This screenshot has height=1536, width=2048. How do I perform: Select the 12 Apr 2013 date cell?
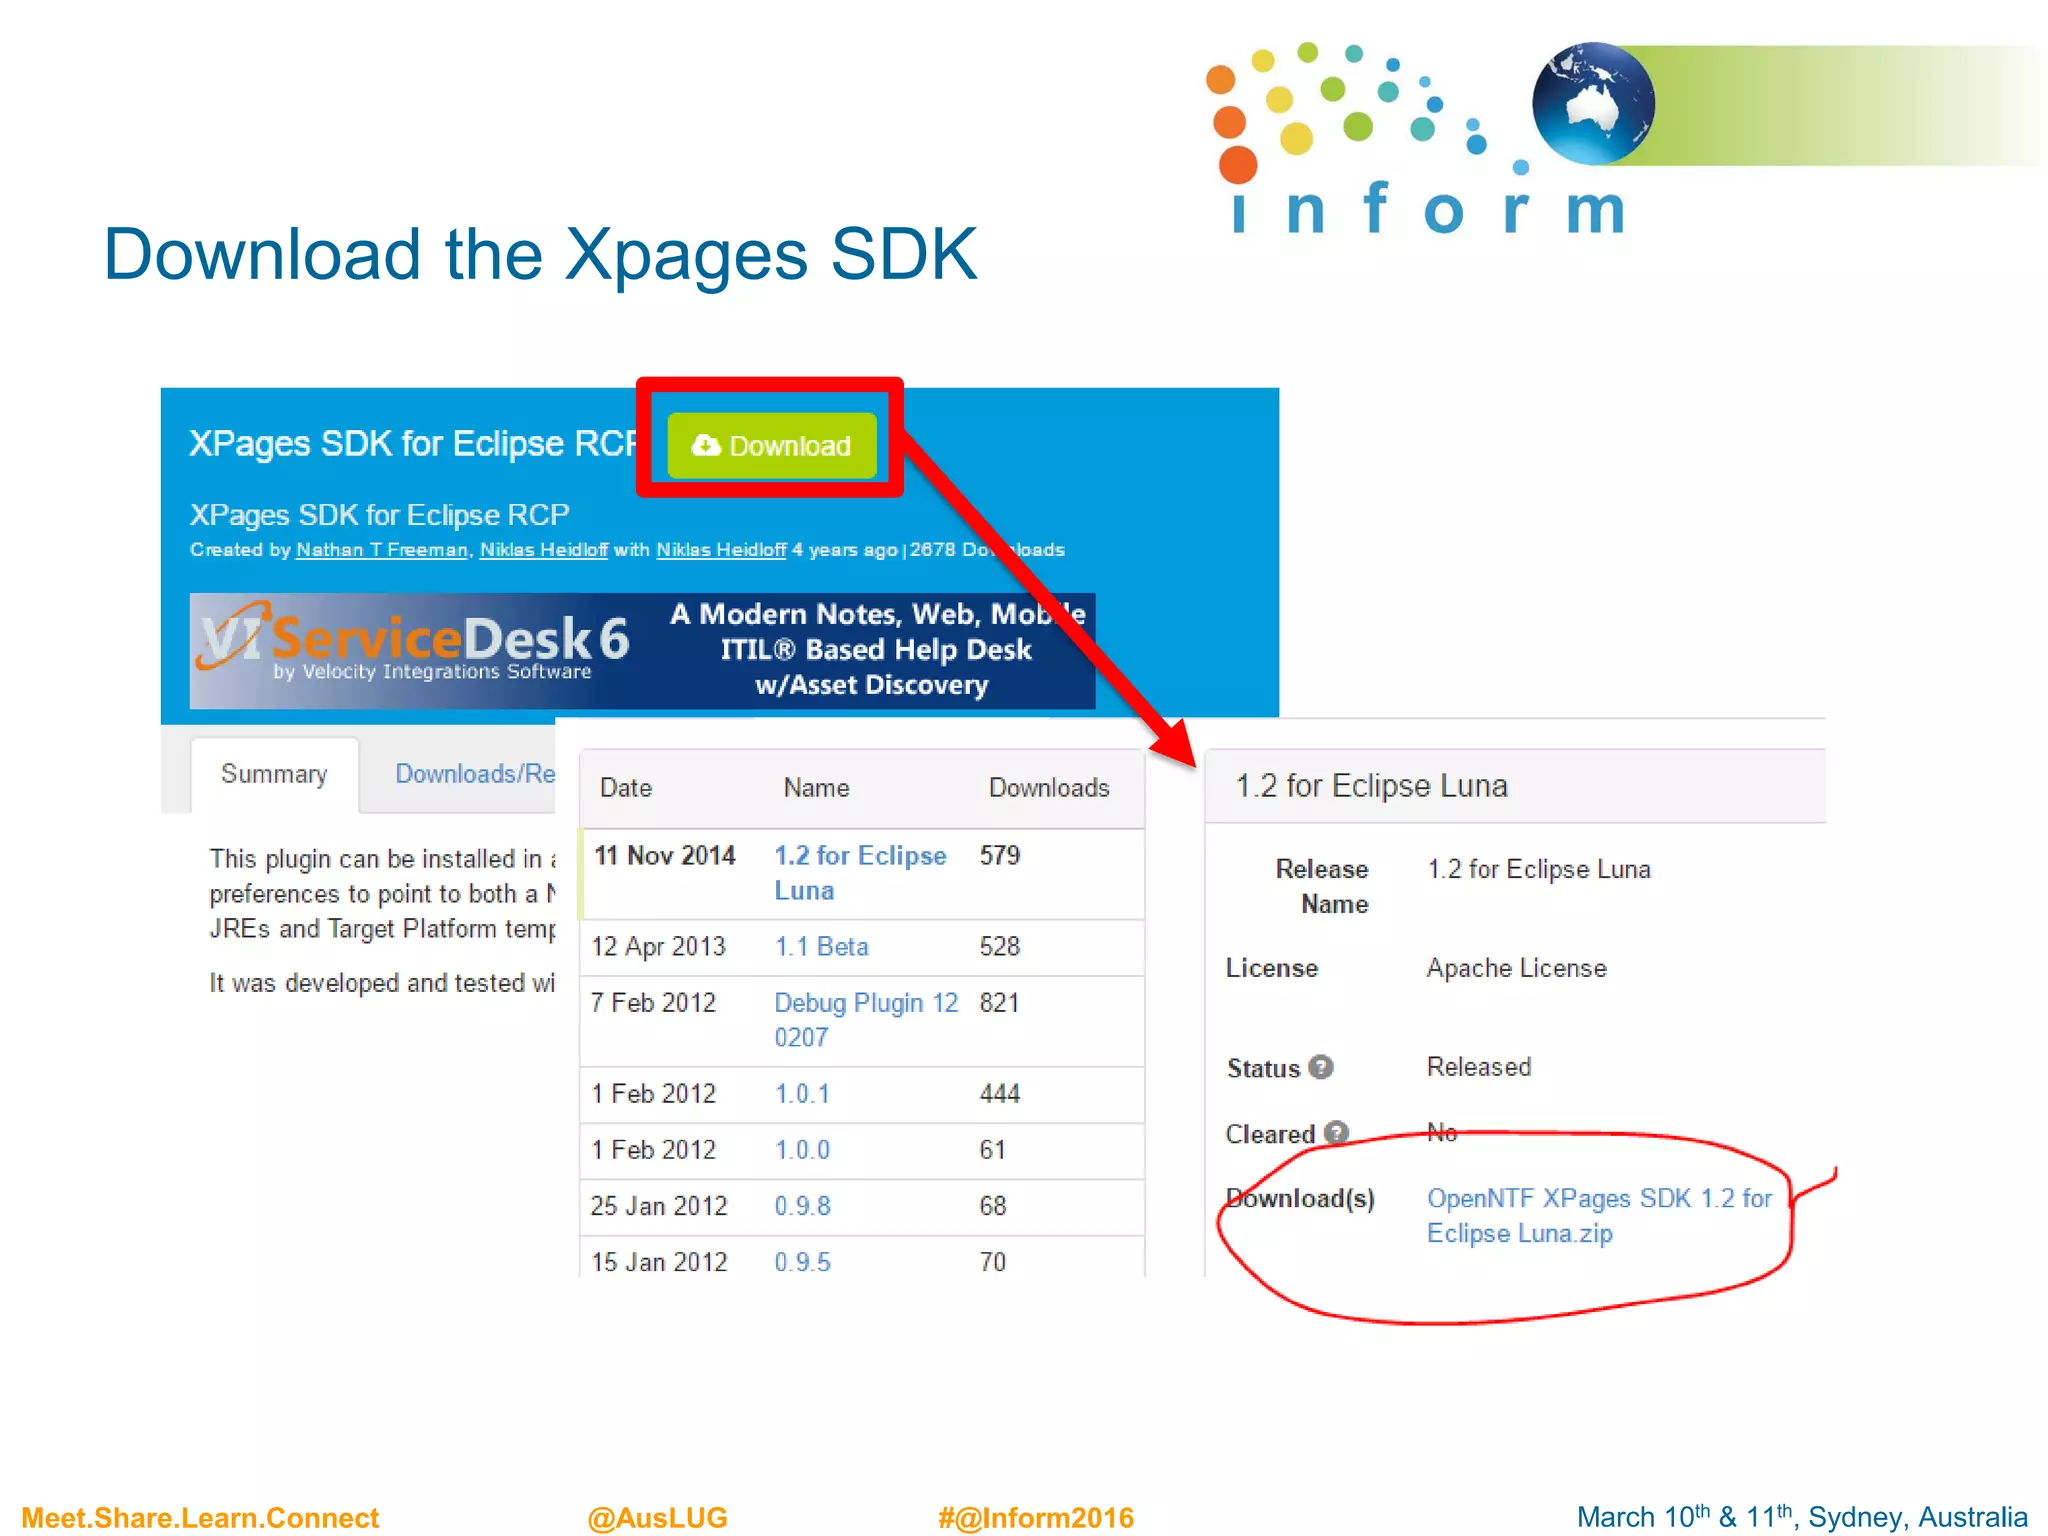658,946
